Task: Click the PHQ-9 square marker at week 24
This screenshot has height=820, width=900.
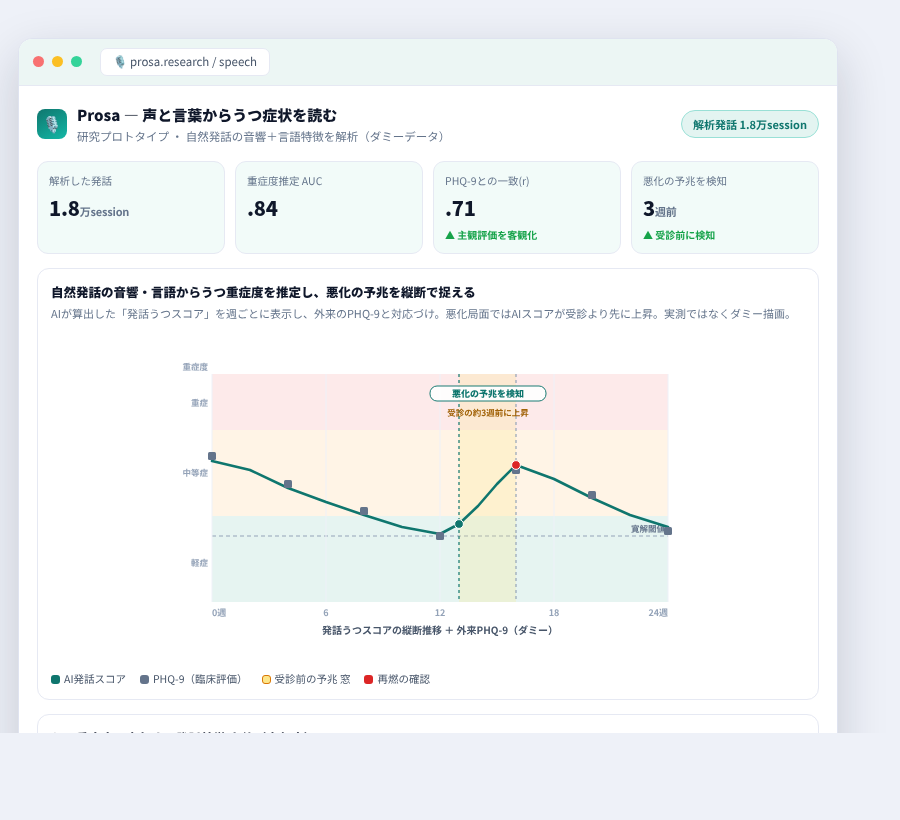Action: point(668,531)
